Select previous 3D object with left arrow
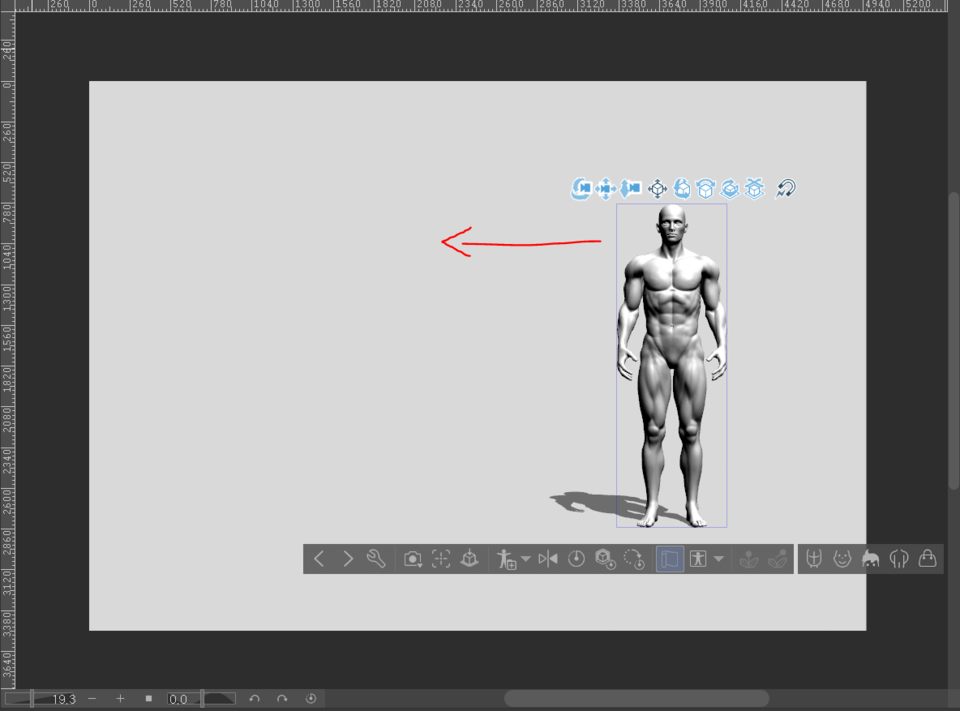The height and width of the screenshot is (711, 960). pos(319,559)
